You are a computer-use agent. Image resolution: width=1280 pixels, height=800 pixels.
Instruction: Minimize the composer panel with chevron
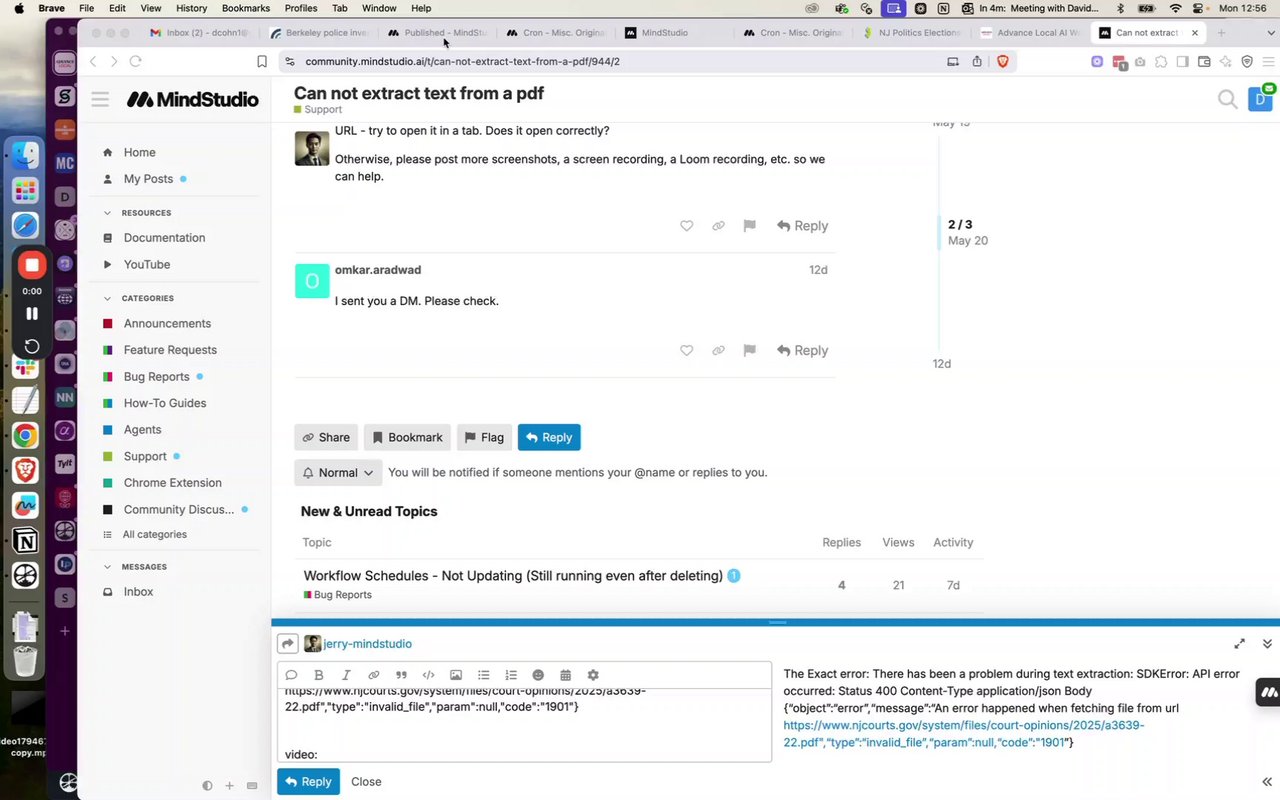[x=1267, y=644]
